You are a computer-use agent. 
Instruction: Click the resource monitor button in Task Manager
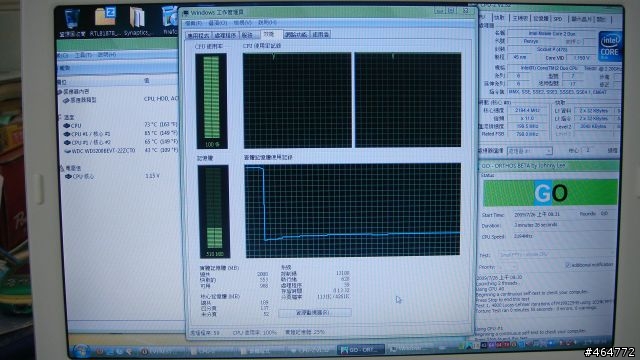coord(314,313)
